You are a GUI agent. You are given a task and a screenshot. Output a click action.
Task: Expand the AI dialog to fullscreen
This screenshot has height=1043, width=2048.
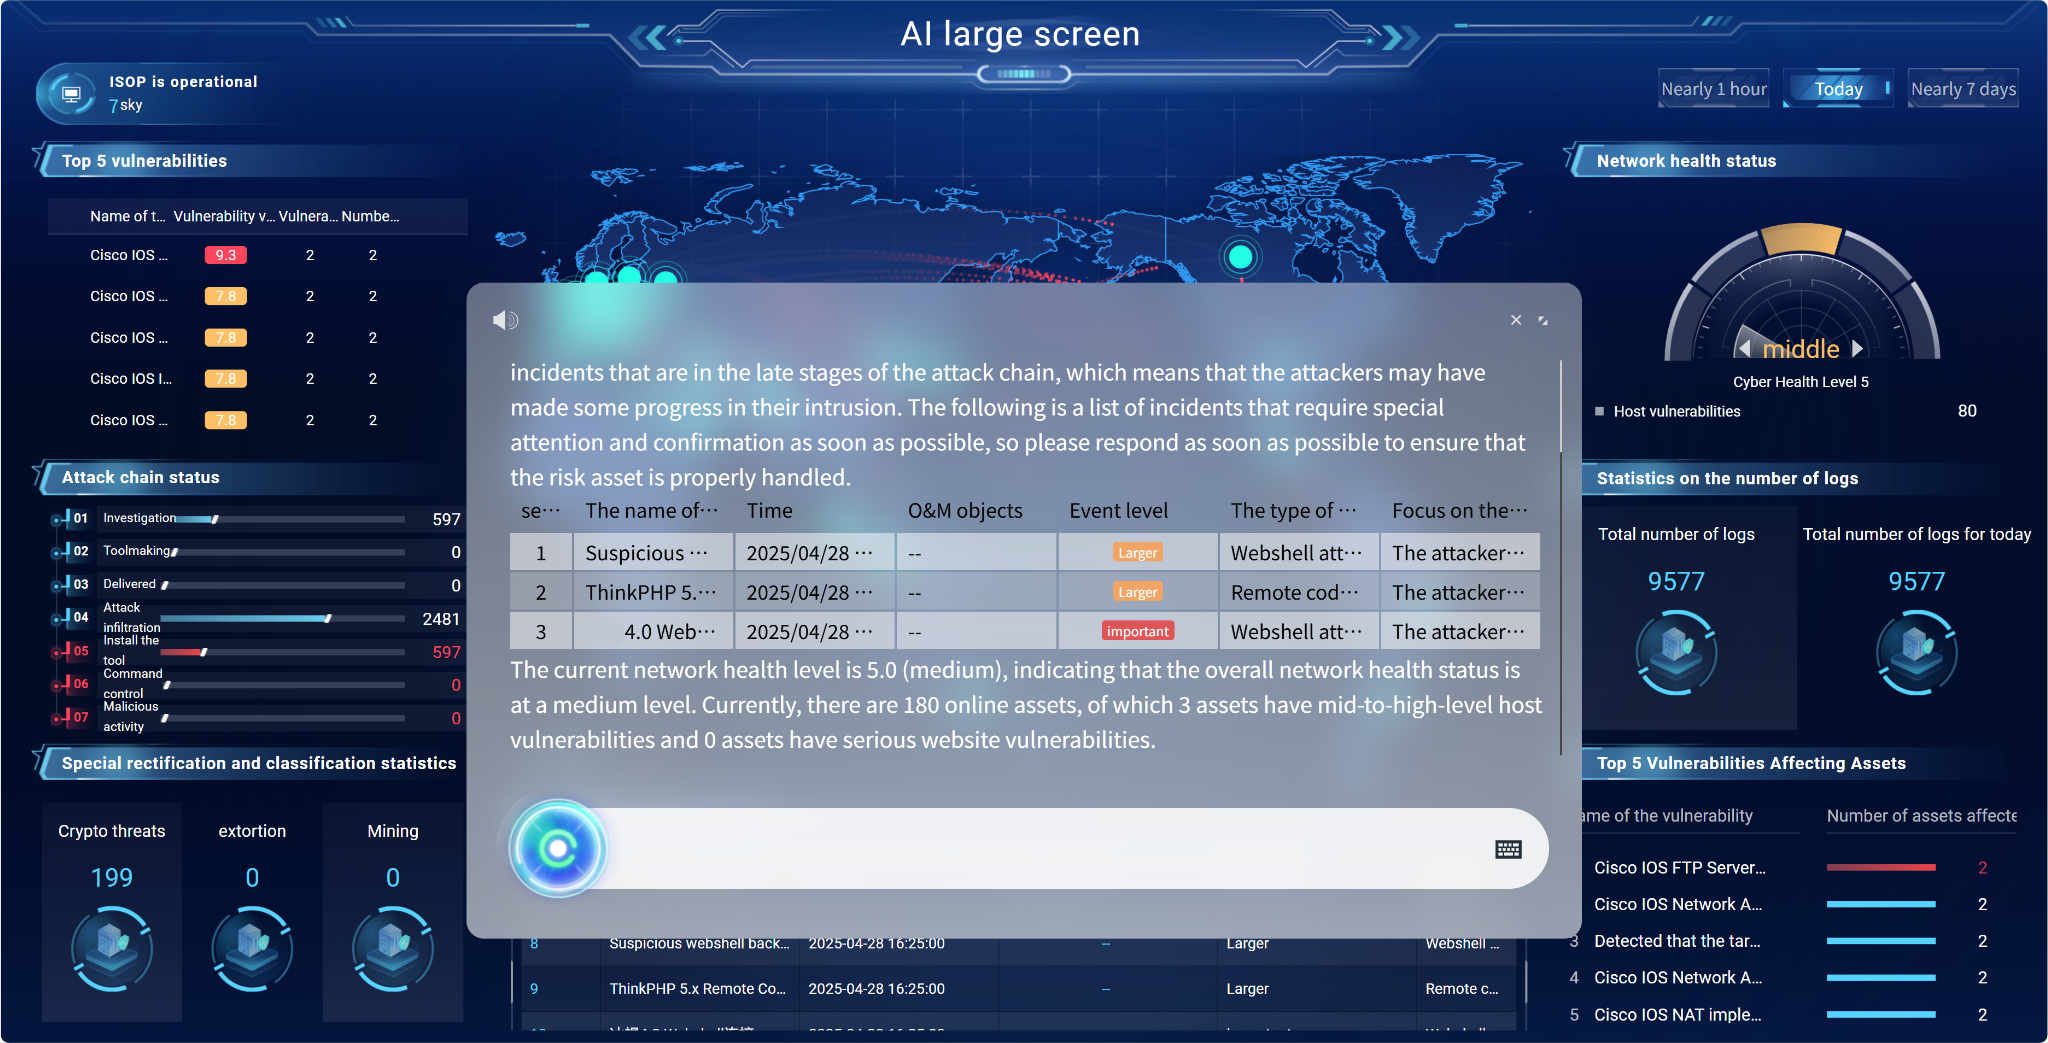tap(1543, 320)
